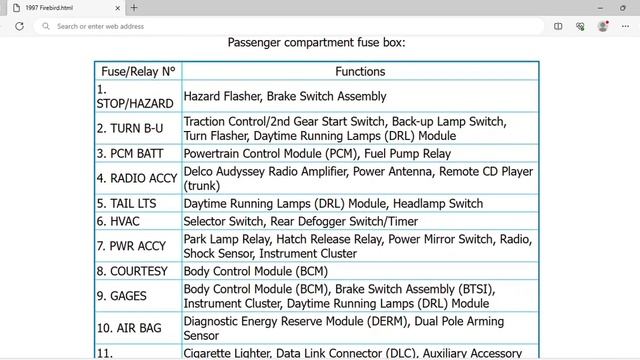Viewport: 640px width, 360px height.
Task: Click the search magnifier icon in address bar
Action: coord(46,26)
